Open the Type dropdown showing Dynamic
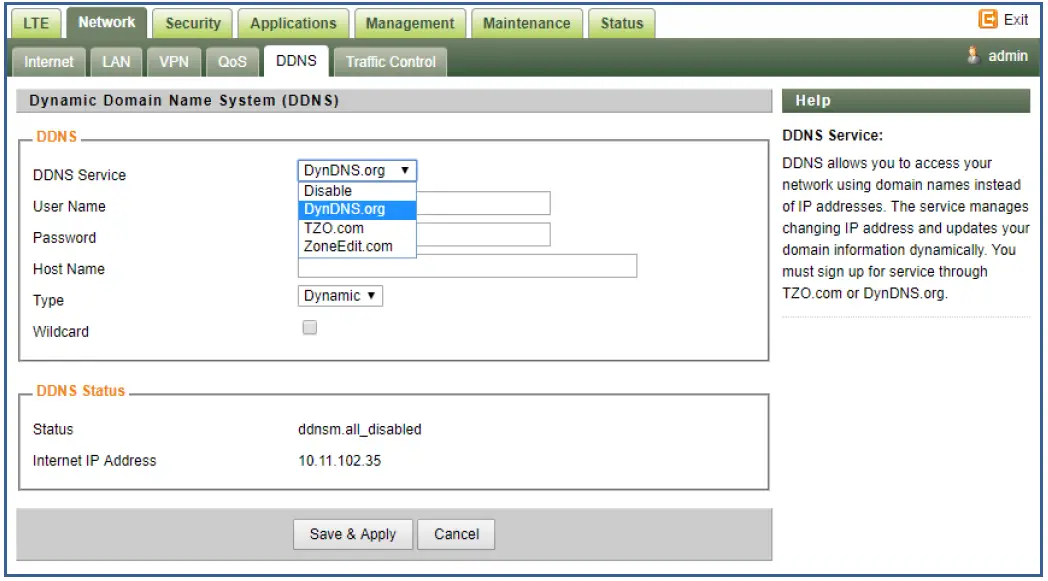Viewport: 1048px width, 581px height. (x=340, y=296)
